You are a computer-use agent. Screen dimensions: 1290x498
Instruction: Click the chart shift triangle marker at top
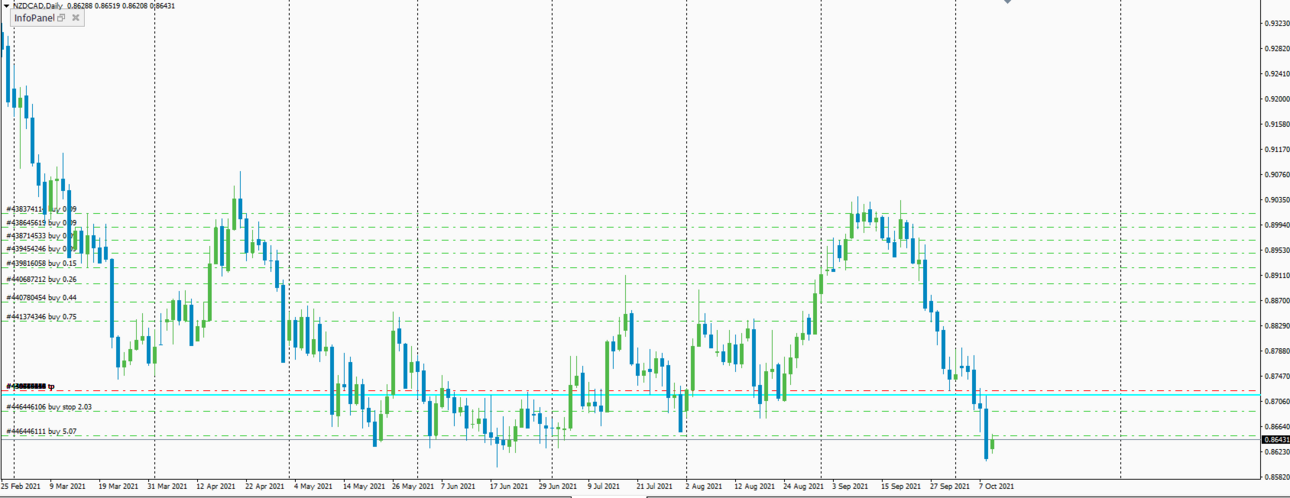coord(1008,3)
